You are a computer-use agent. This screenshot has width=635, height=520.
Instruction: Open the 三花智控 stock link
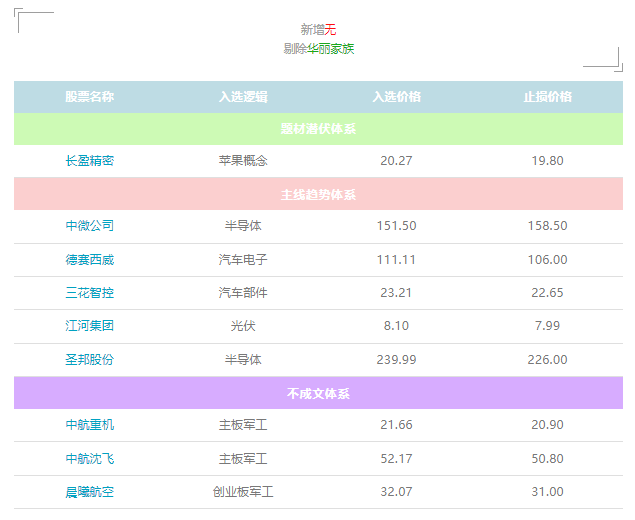(x=89, y=293)
